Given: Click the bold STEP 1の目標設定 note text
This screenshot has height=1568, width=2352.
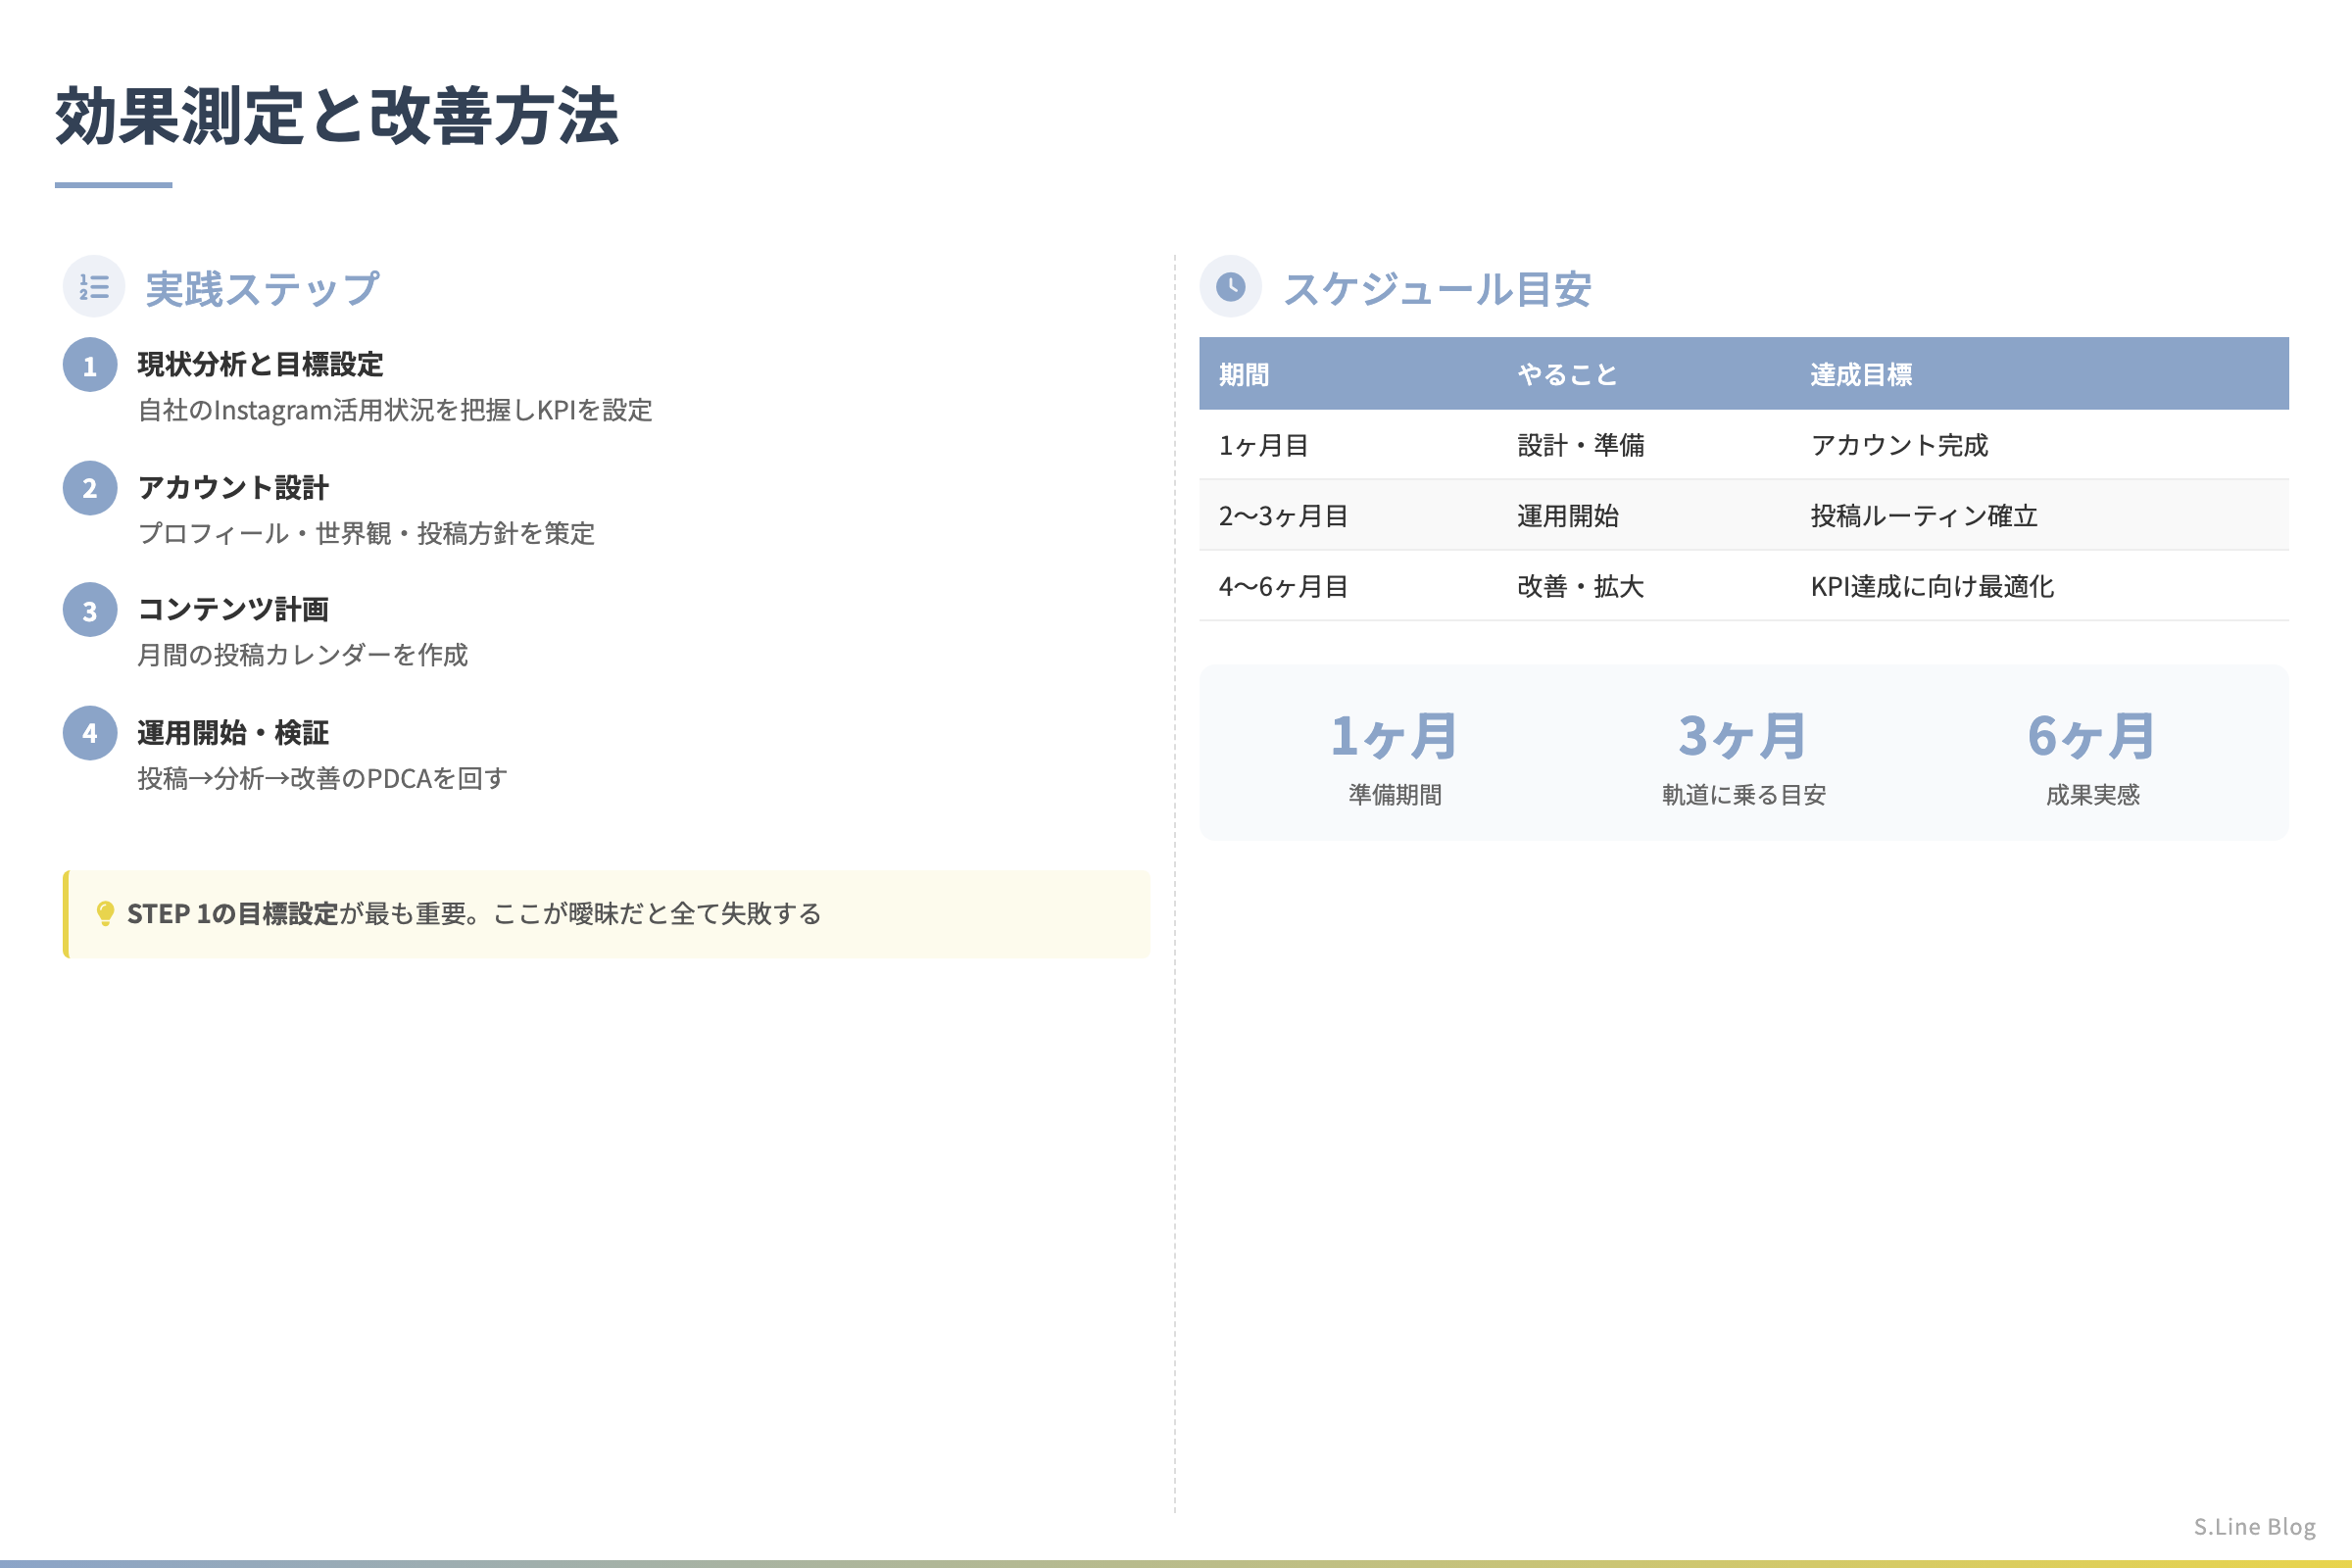Looking at the screenshot, I should click(232, 914).
